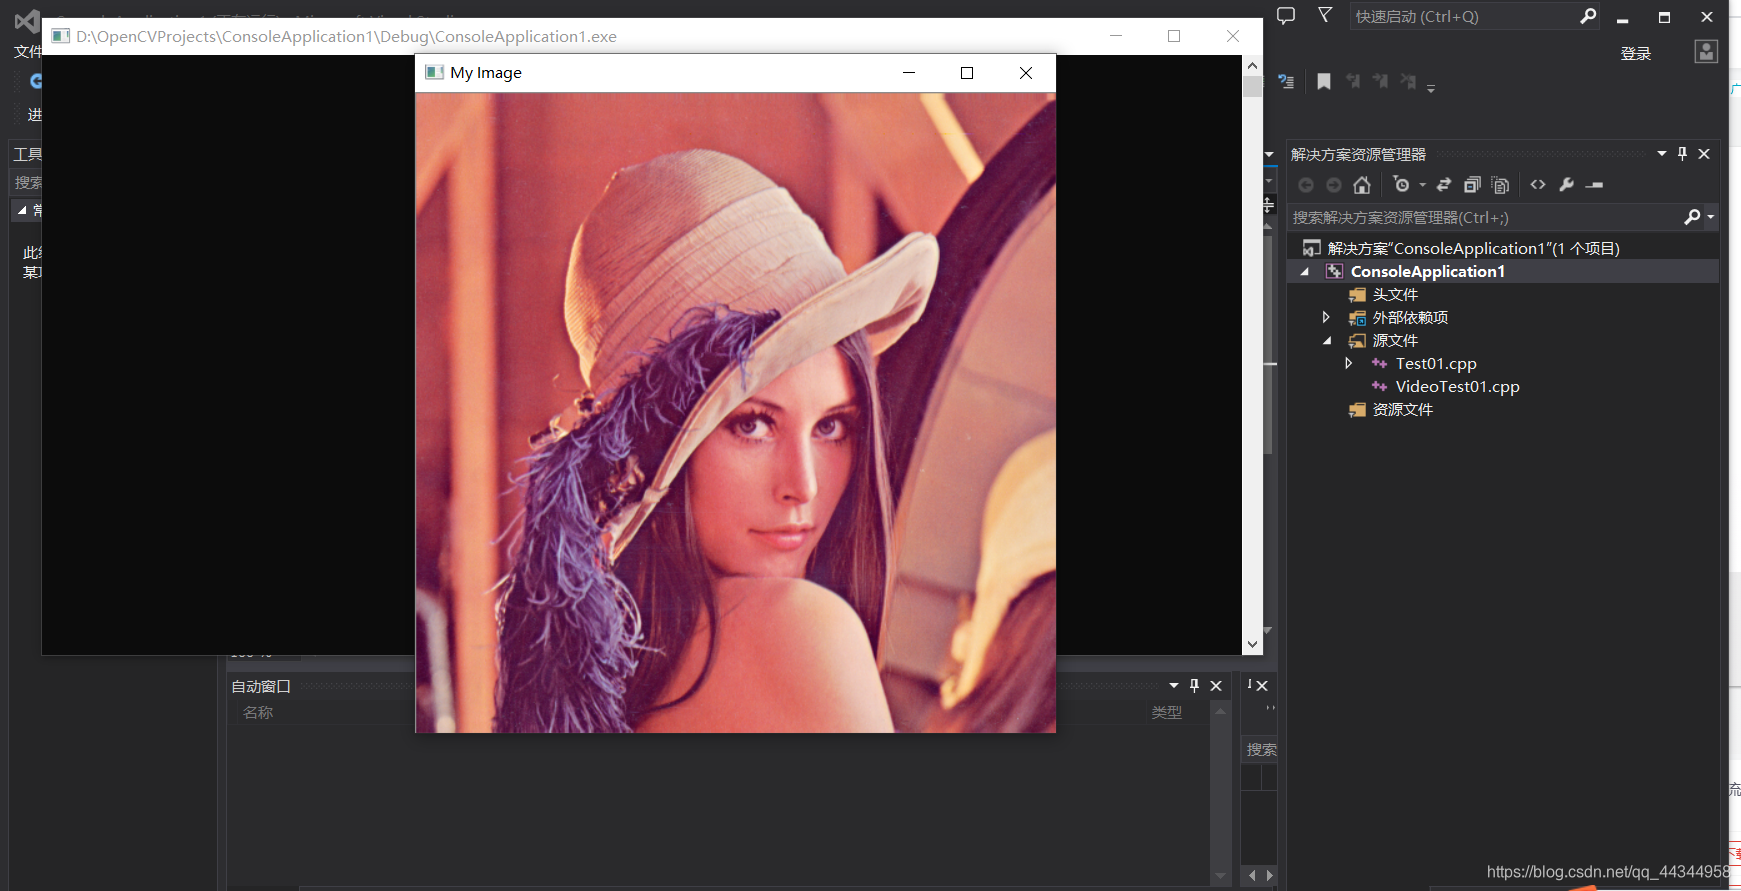
Task: Select the Test01.cpp file
Action: click(x=1436, y=364)
